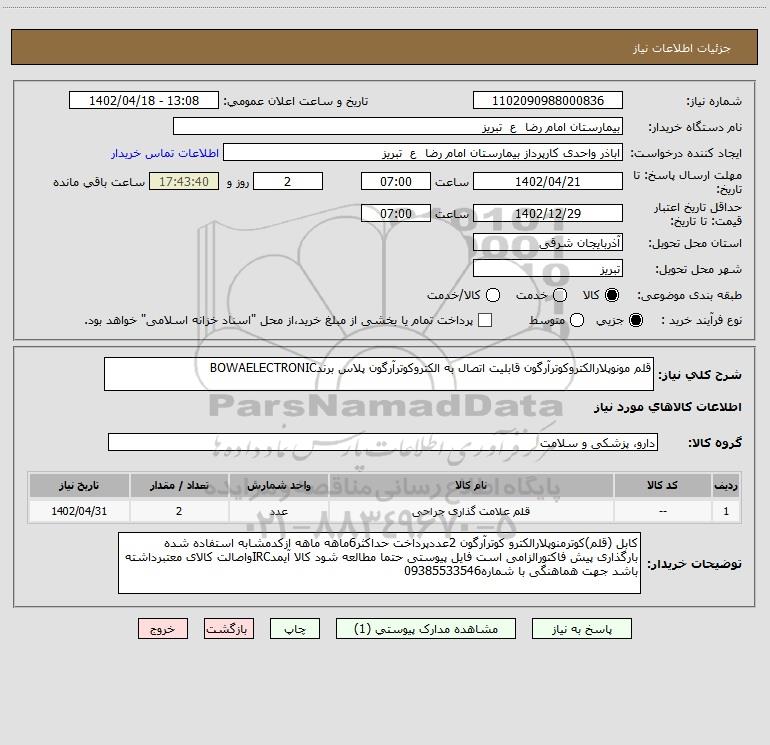Image resolution: width=770 pixels, height=745 pixels.
Task: Click the province field آذربایجان شرقی
Action: point(548,243)
